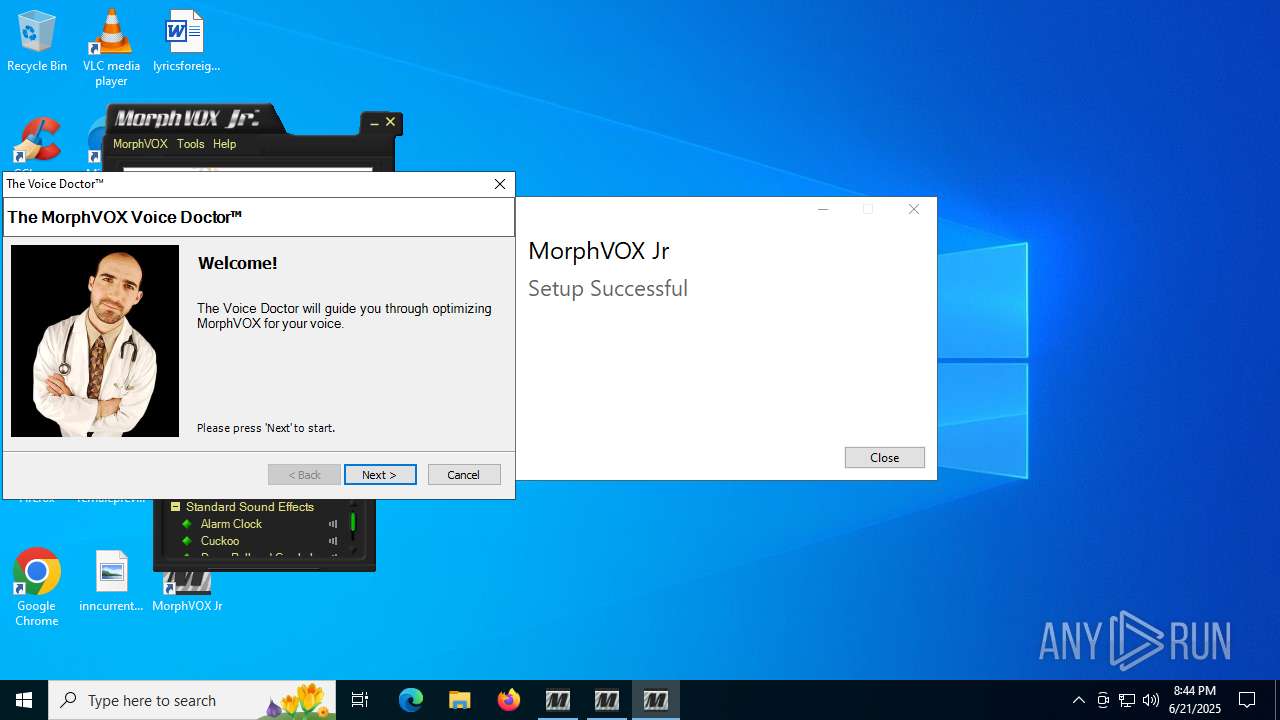Click the Windows Start button

pyautogui.click(x=24, y=700)
